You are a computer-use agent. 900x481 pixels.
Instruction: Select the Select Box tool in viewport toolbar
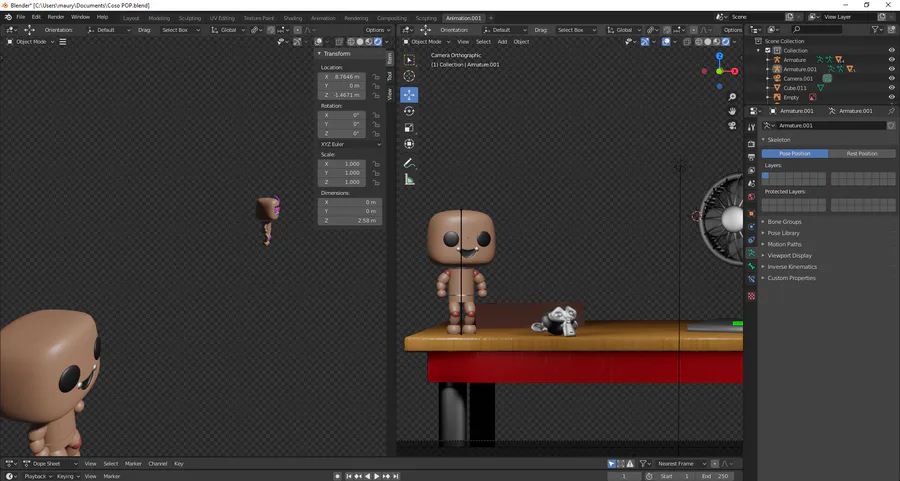click(409, 60)
